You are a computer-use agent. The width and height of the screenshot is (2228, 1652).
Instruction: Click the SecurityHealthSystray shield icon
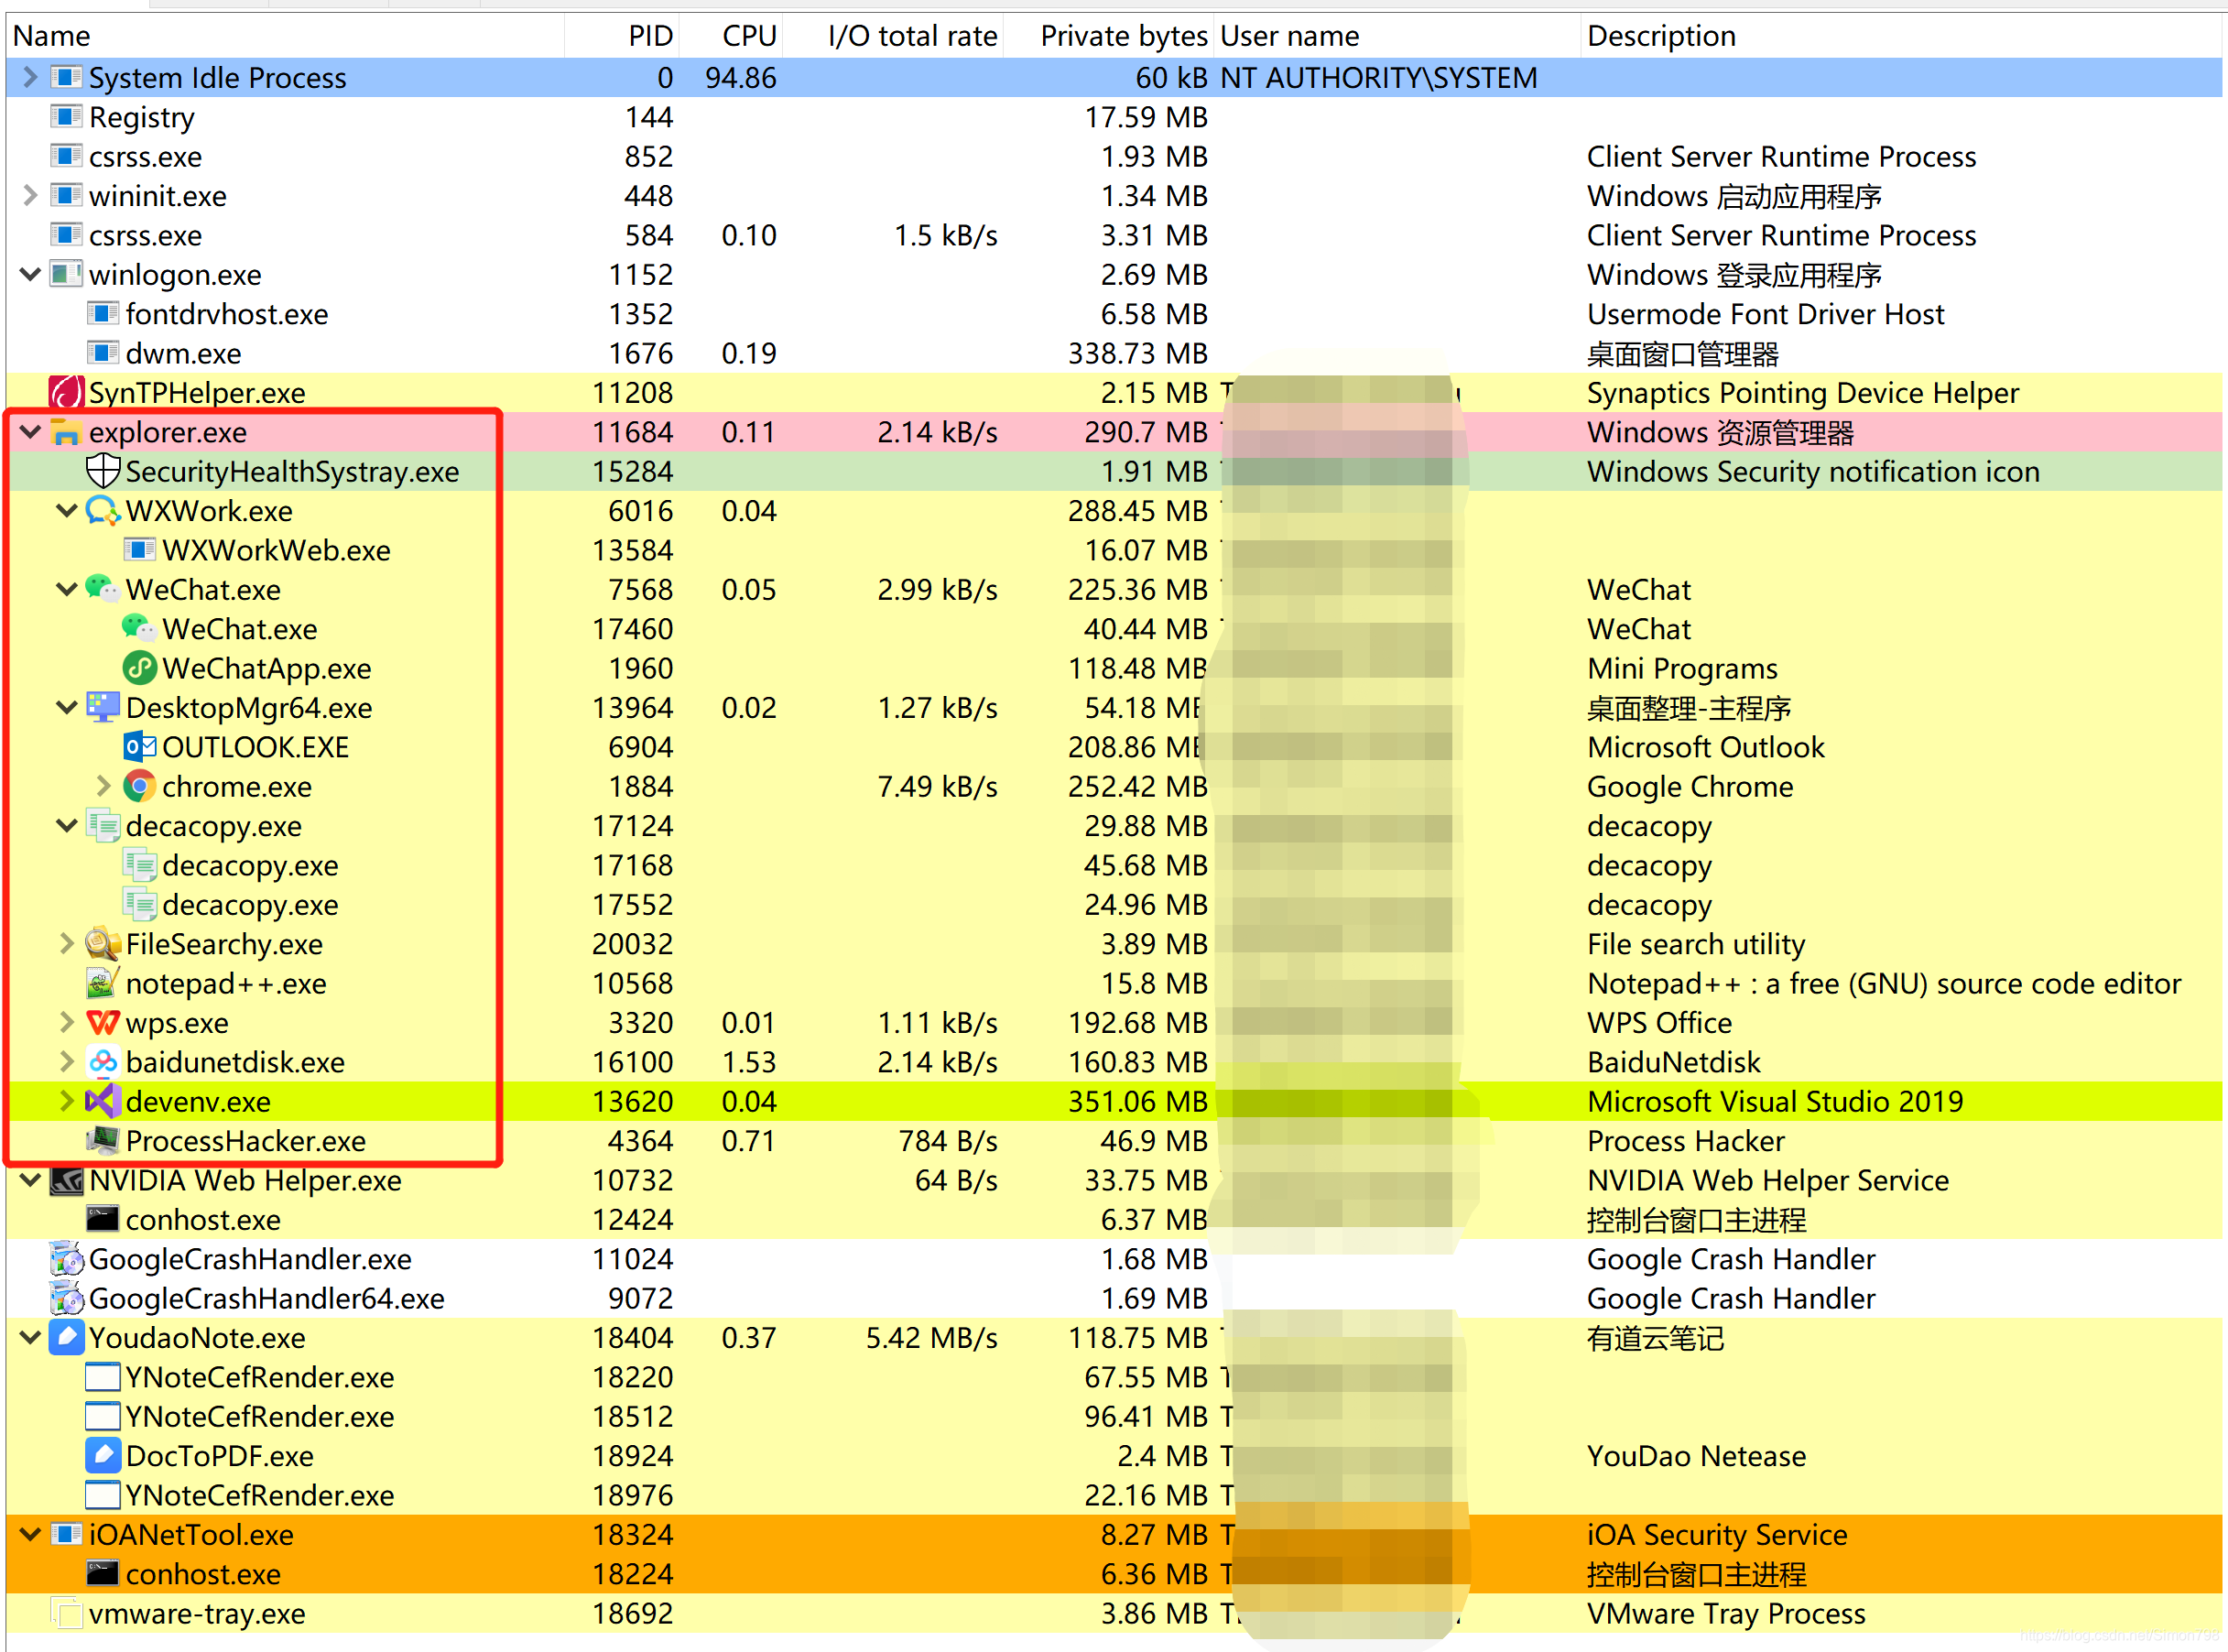103,471
